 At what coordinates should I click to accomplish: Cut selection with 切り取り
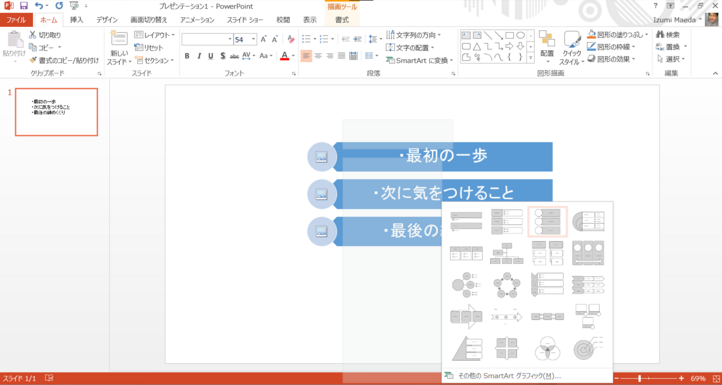coord(45,35)
